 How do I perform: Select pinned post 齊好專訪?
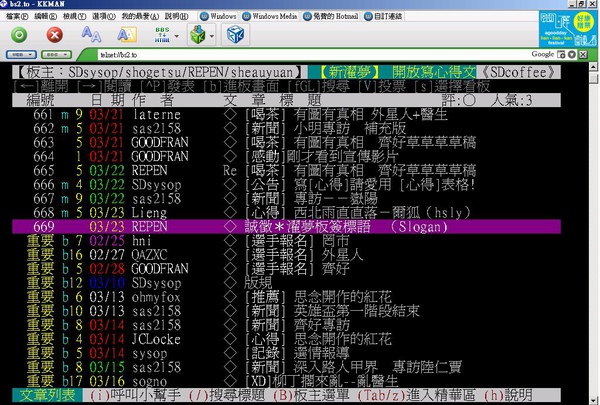click(x=287, y=325)
